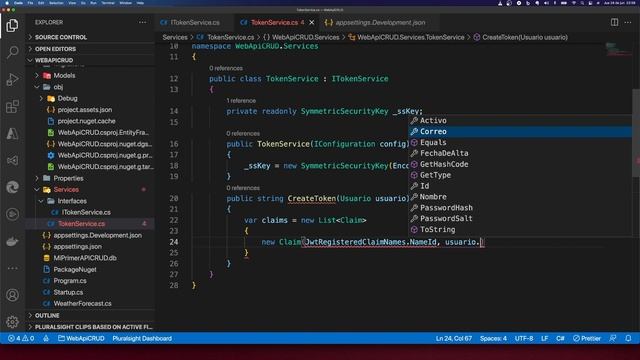640x360 pixels.
Task: Open appsettings.json file
Action: tap(90, 247)
